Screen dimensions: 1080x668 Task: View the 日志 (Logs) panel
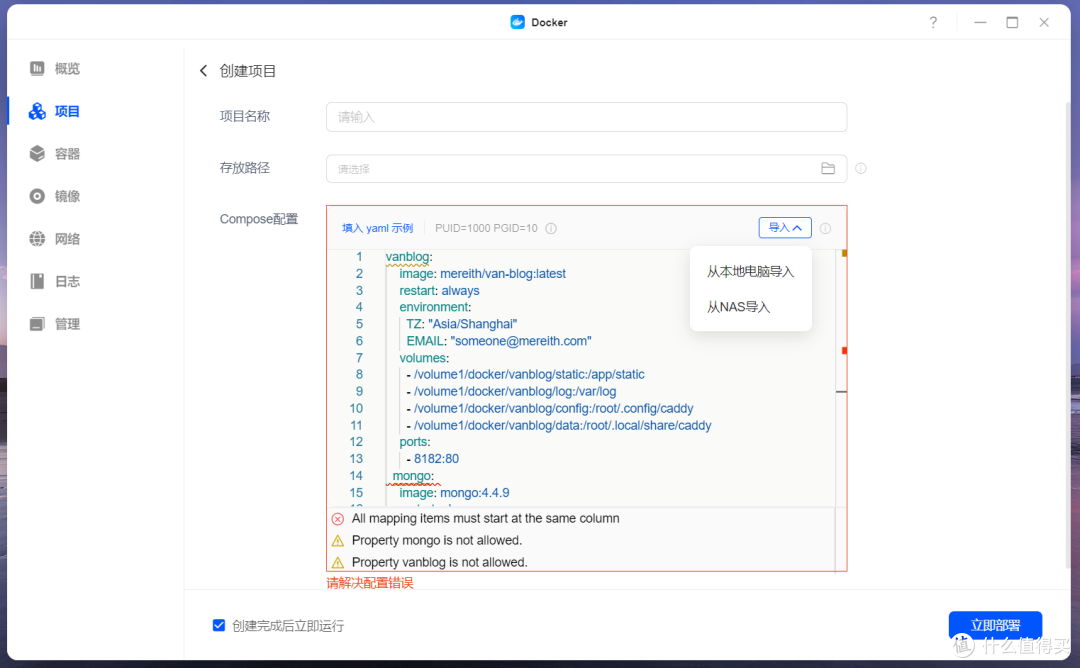click(55, 281)
